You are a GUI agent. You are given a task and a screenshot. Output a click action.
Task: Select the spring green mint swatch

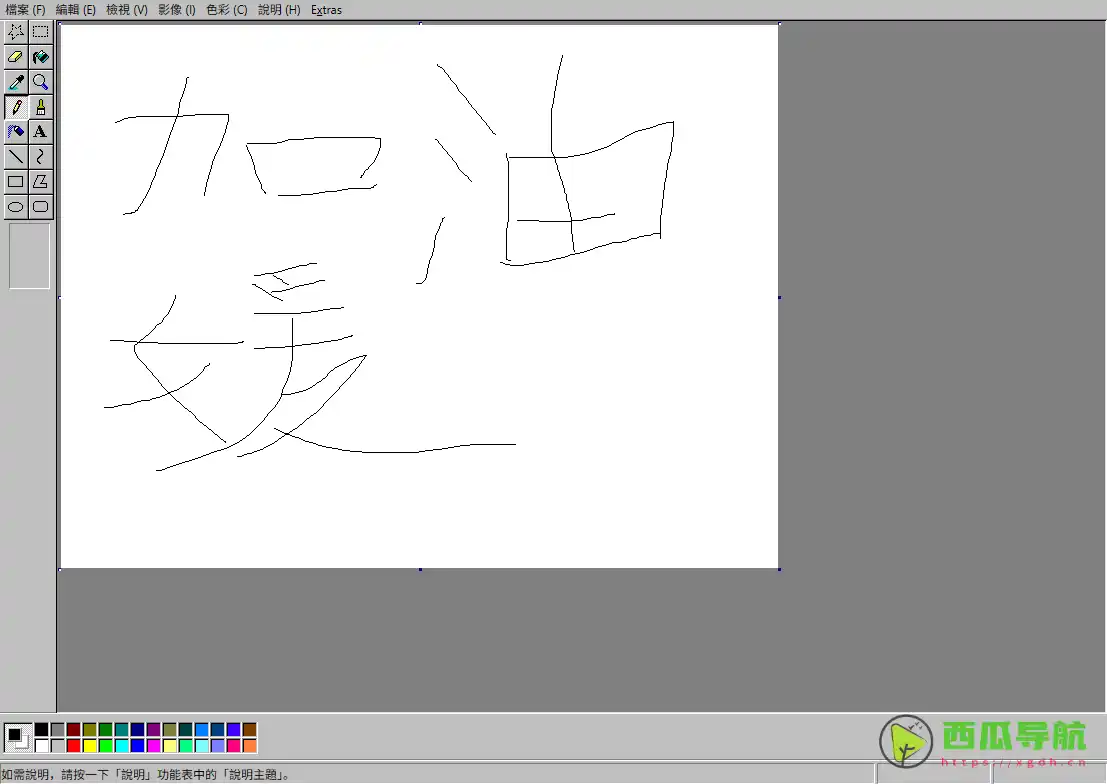(x=186, y=746)
